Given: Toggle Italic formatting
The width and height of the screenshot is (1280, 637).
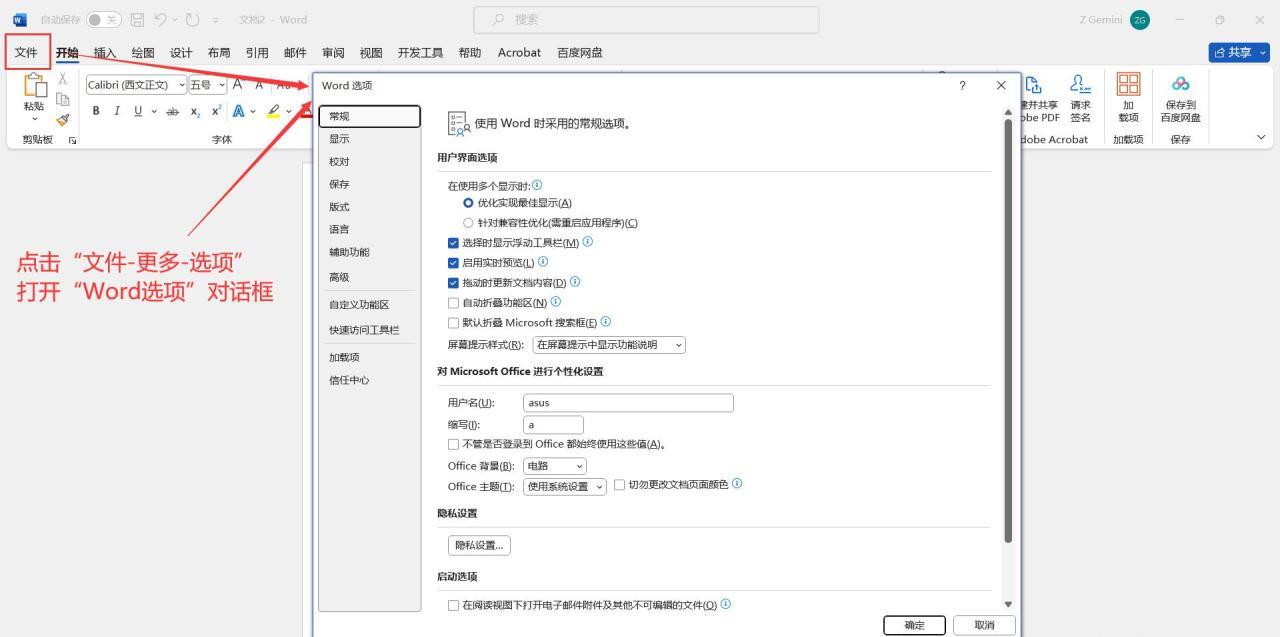Looking at the screenshot, I should pos(116,111).
